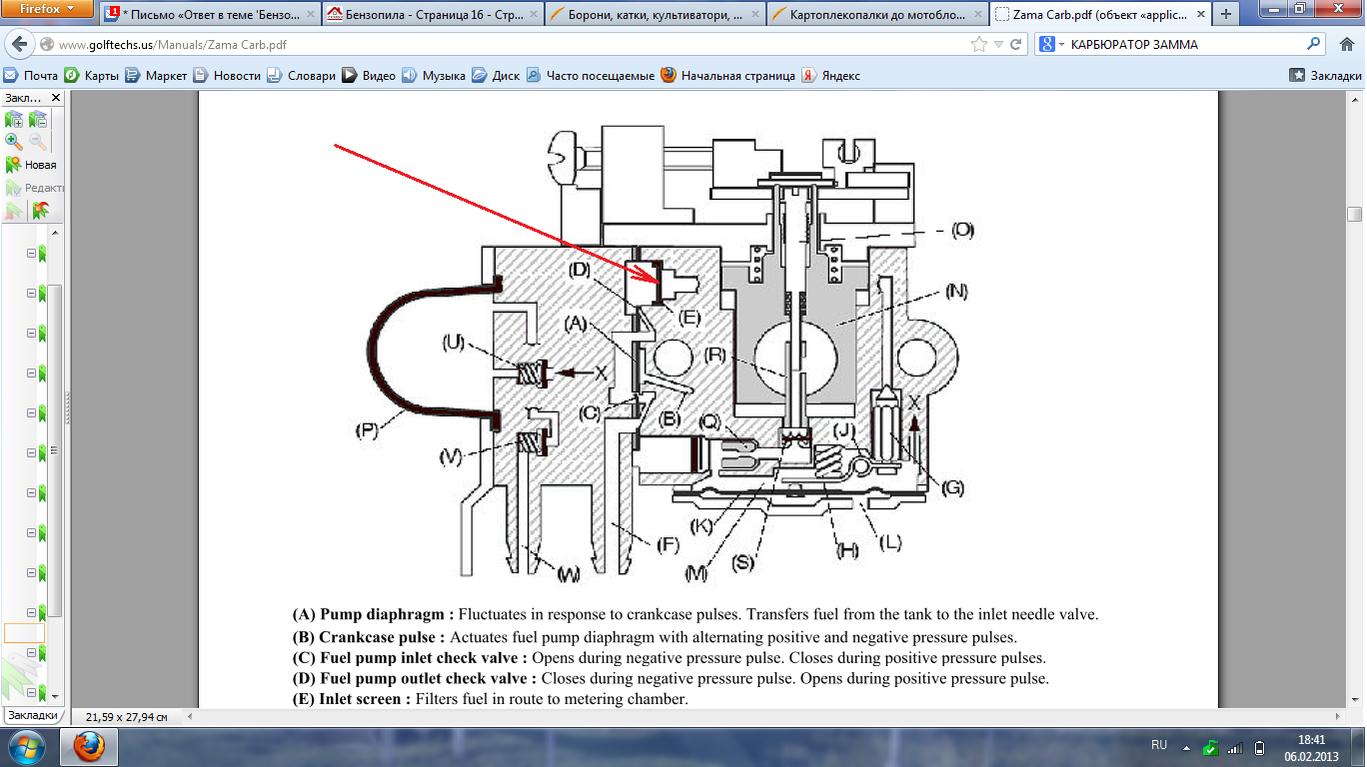Collapse the third bookmark tree node
Screen dimensions: 1367x767
(x=31, y=334)
